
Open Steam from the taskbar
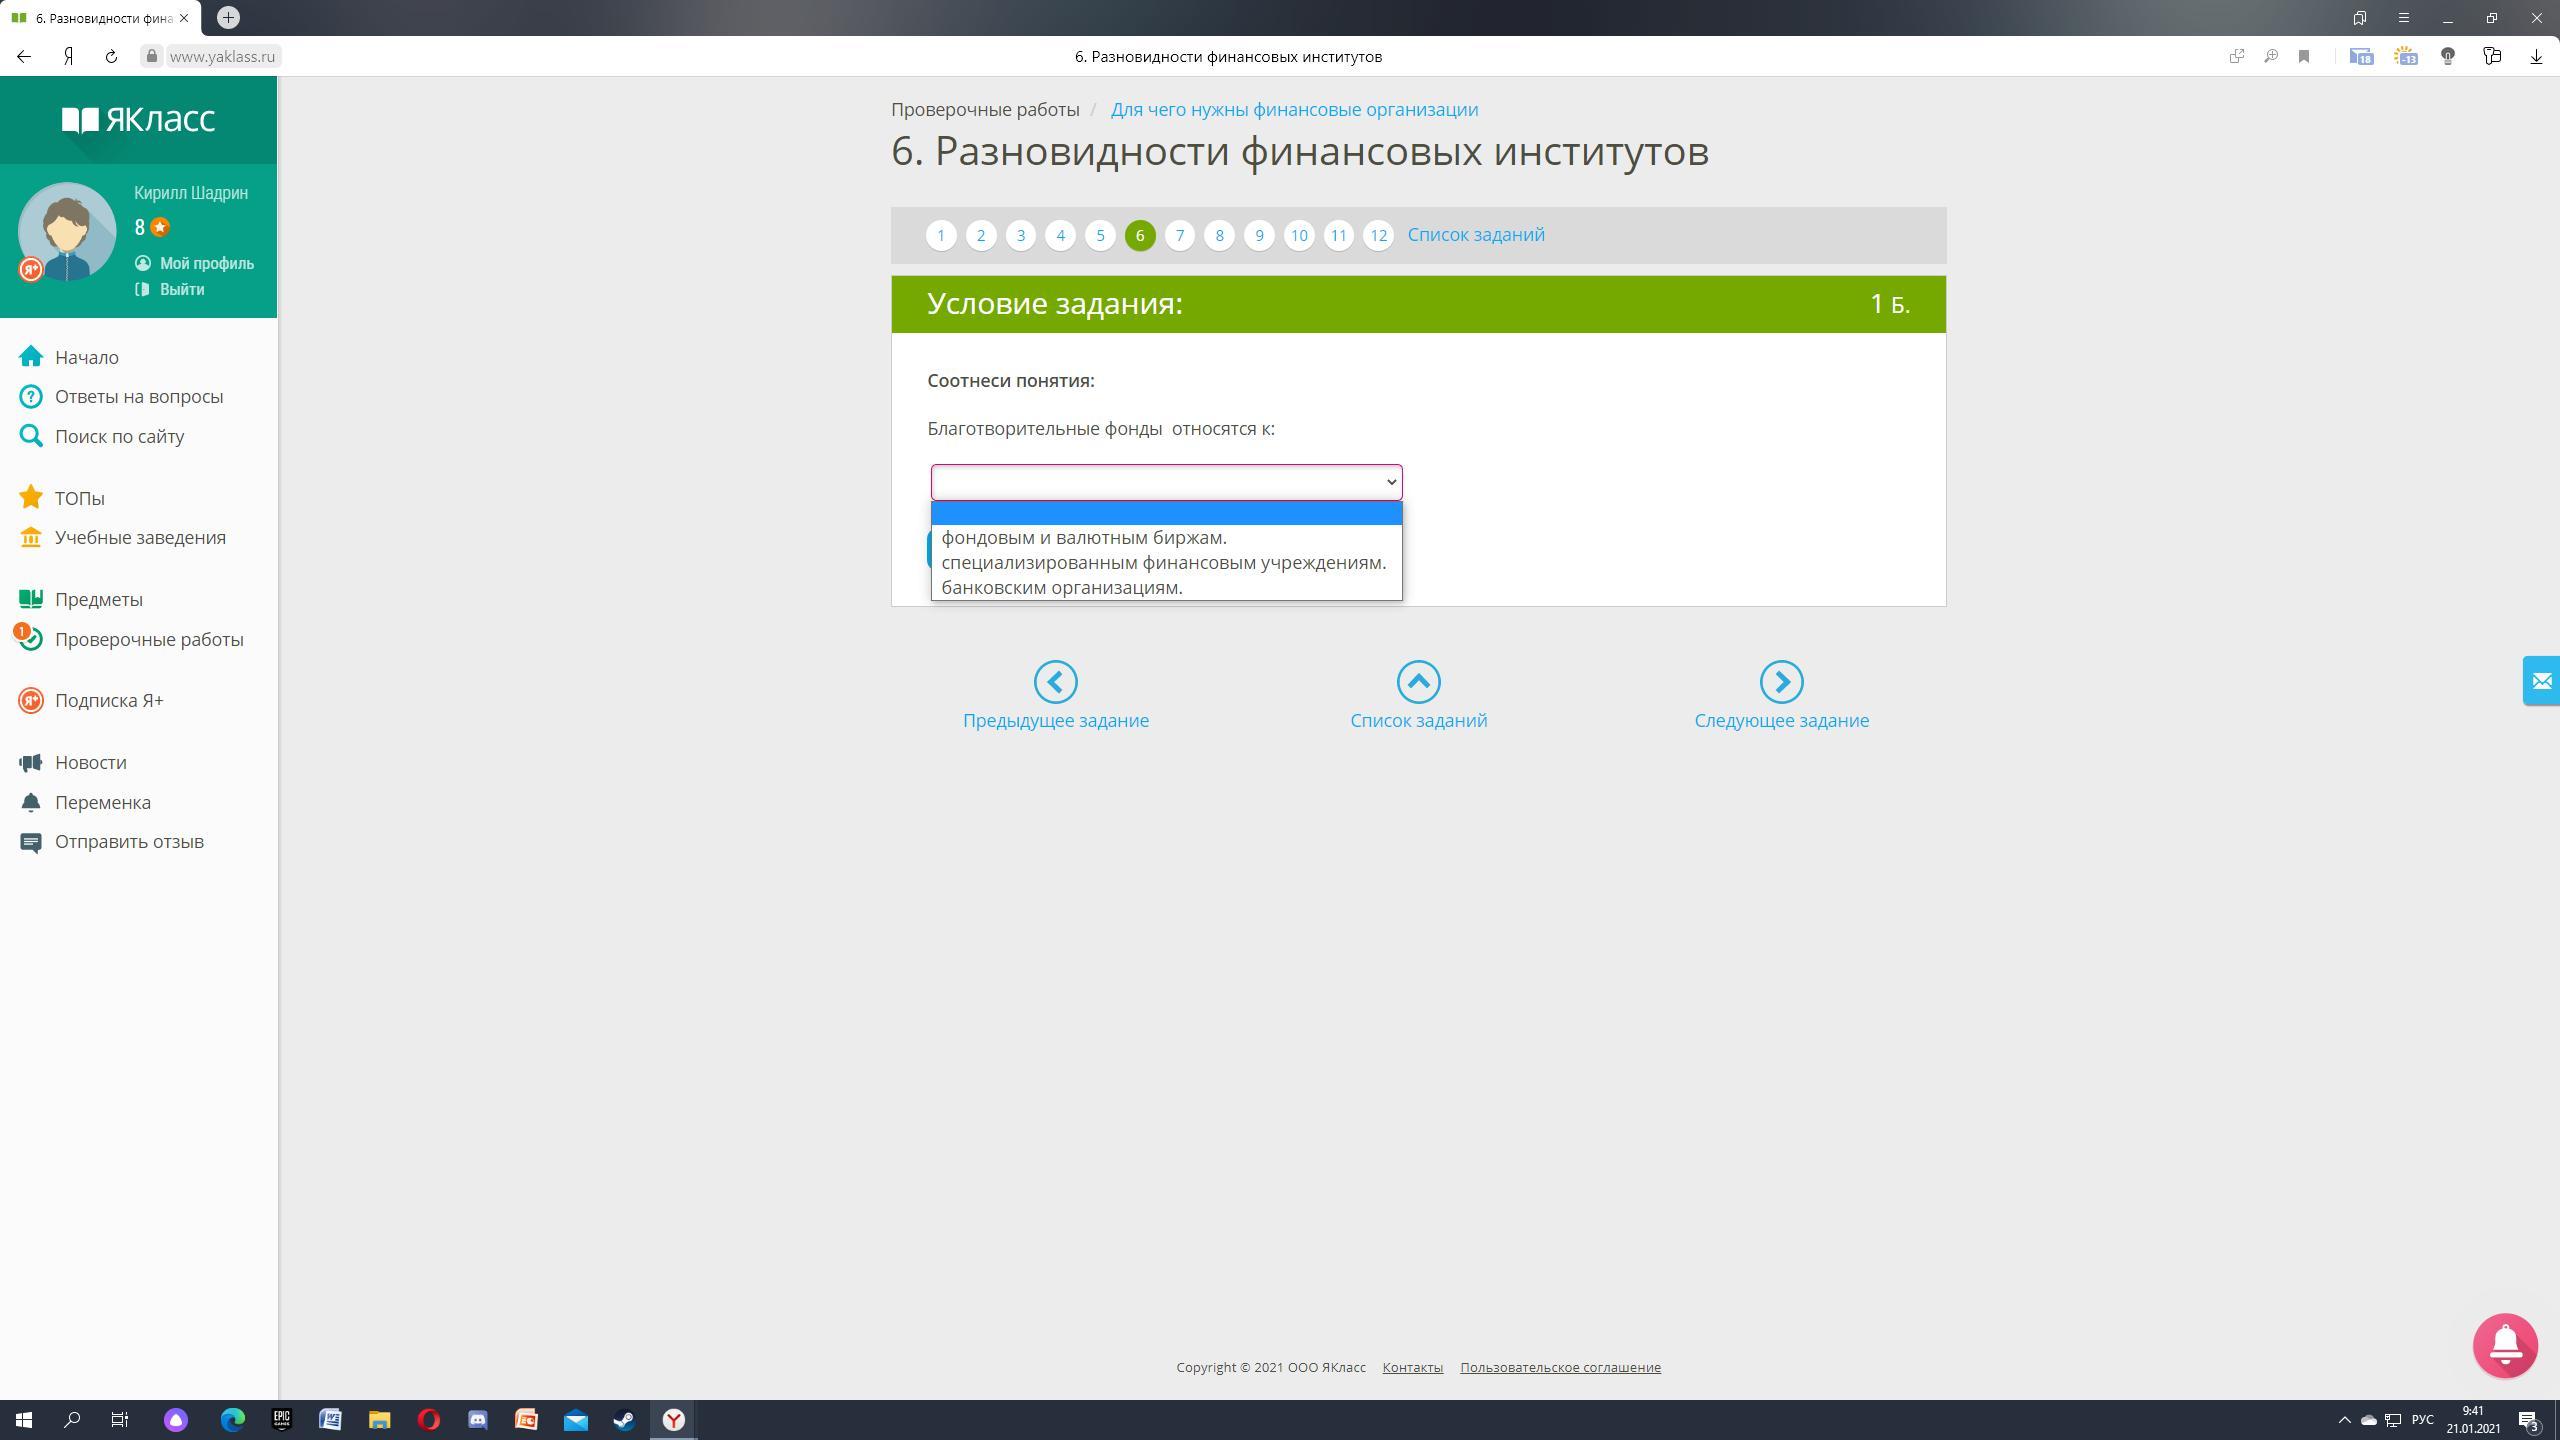tap(624, 1420)
